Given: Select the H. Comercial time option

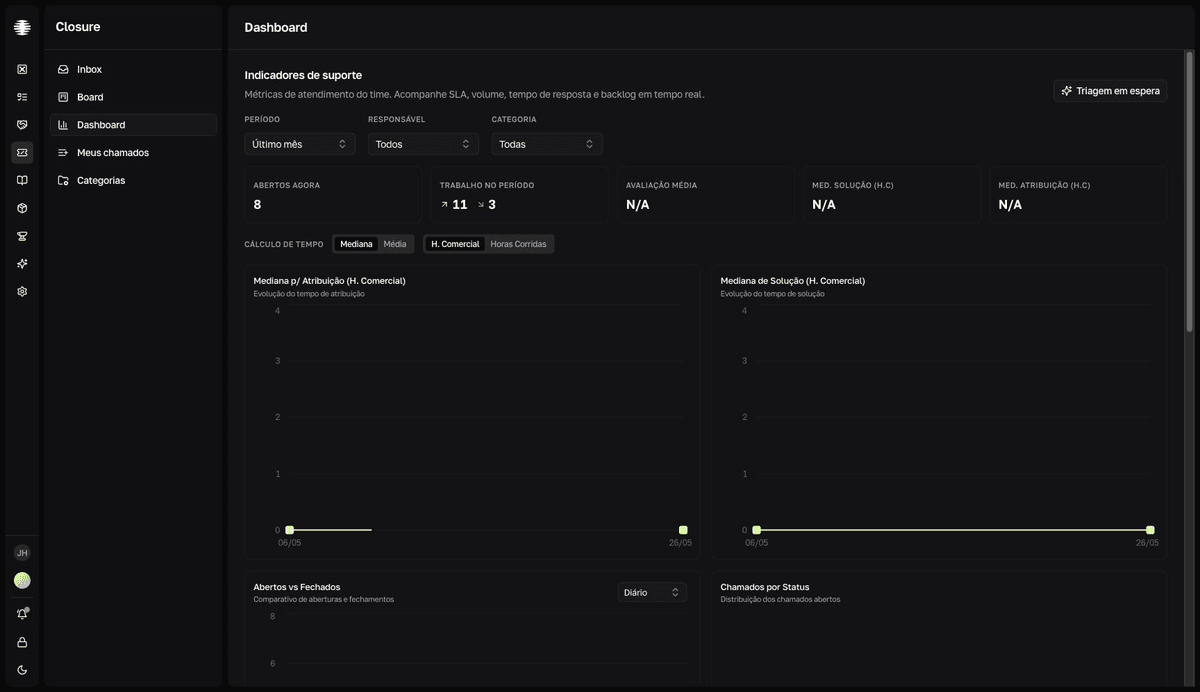Looking at the screenshot, I should pos(455,244).
